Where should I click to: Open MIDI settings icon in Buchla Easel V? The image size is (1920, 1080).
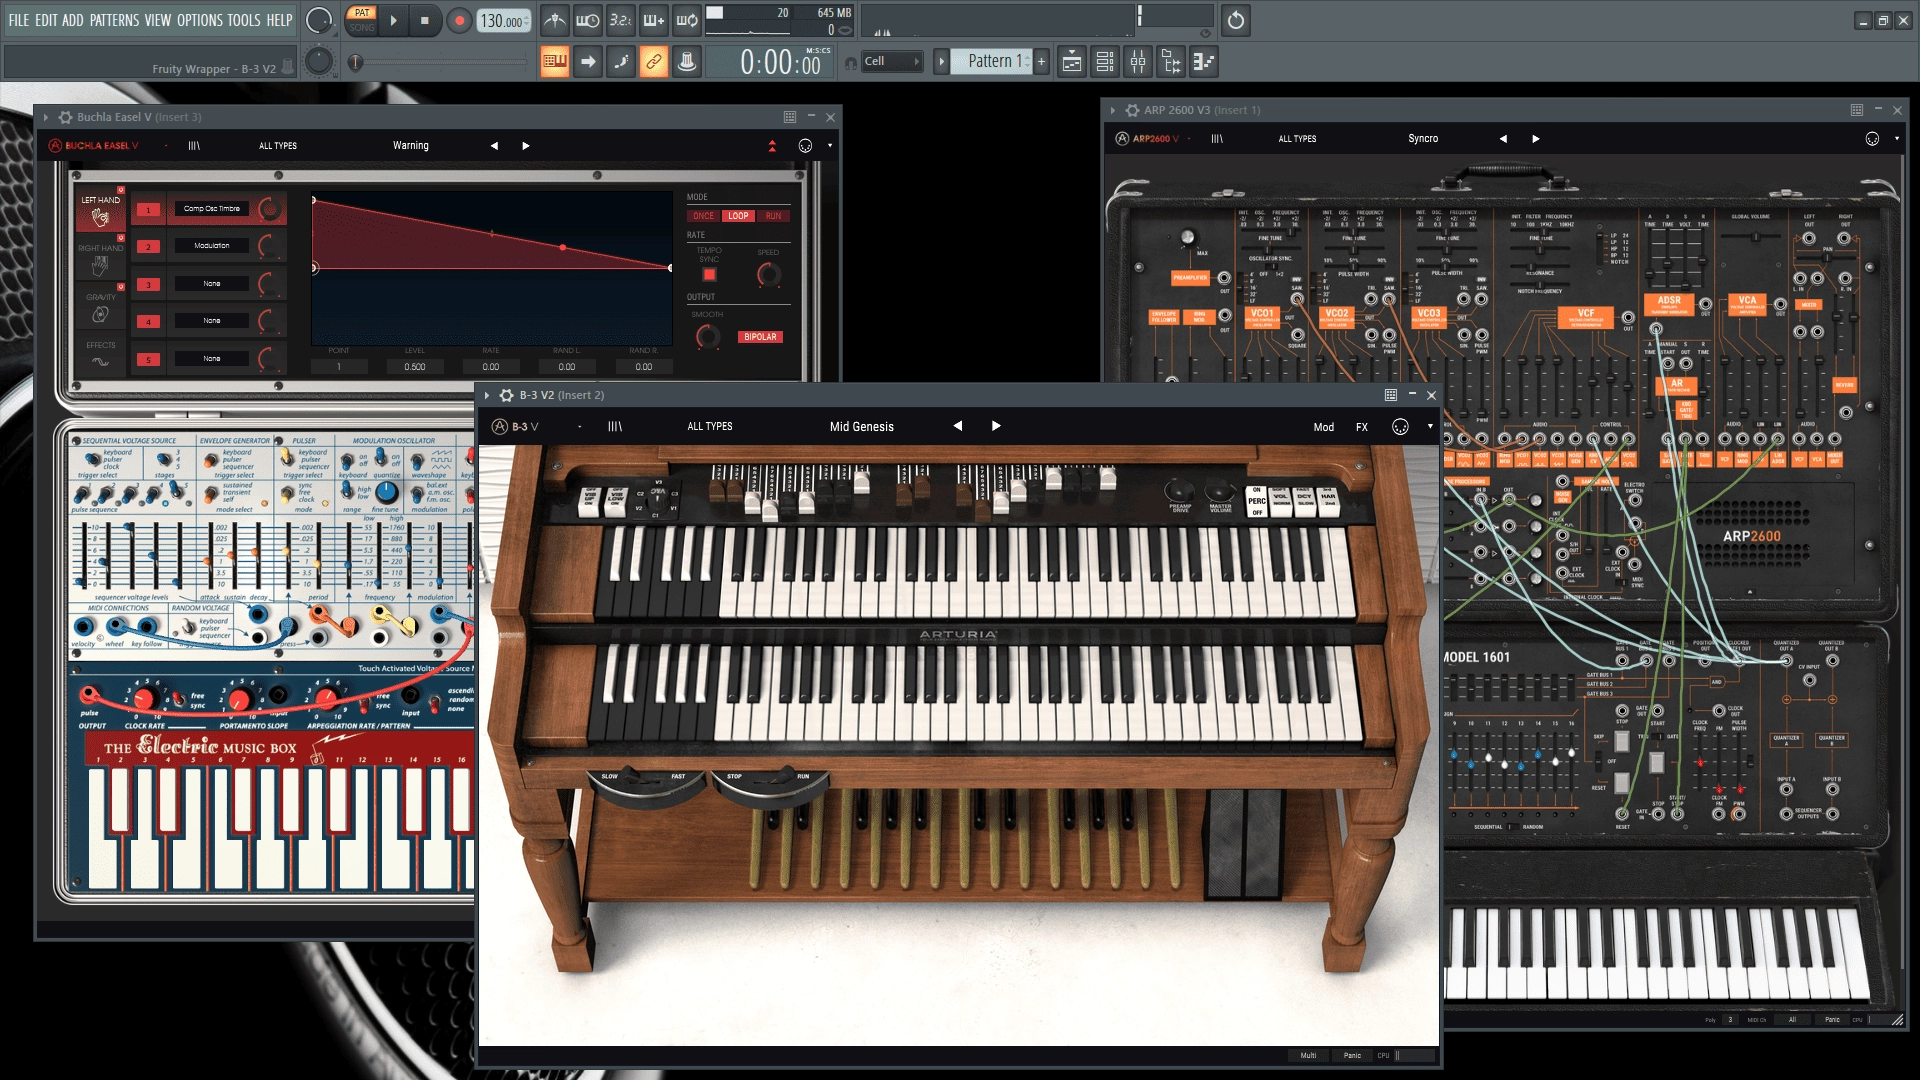[x=805, y=146]
